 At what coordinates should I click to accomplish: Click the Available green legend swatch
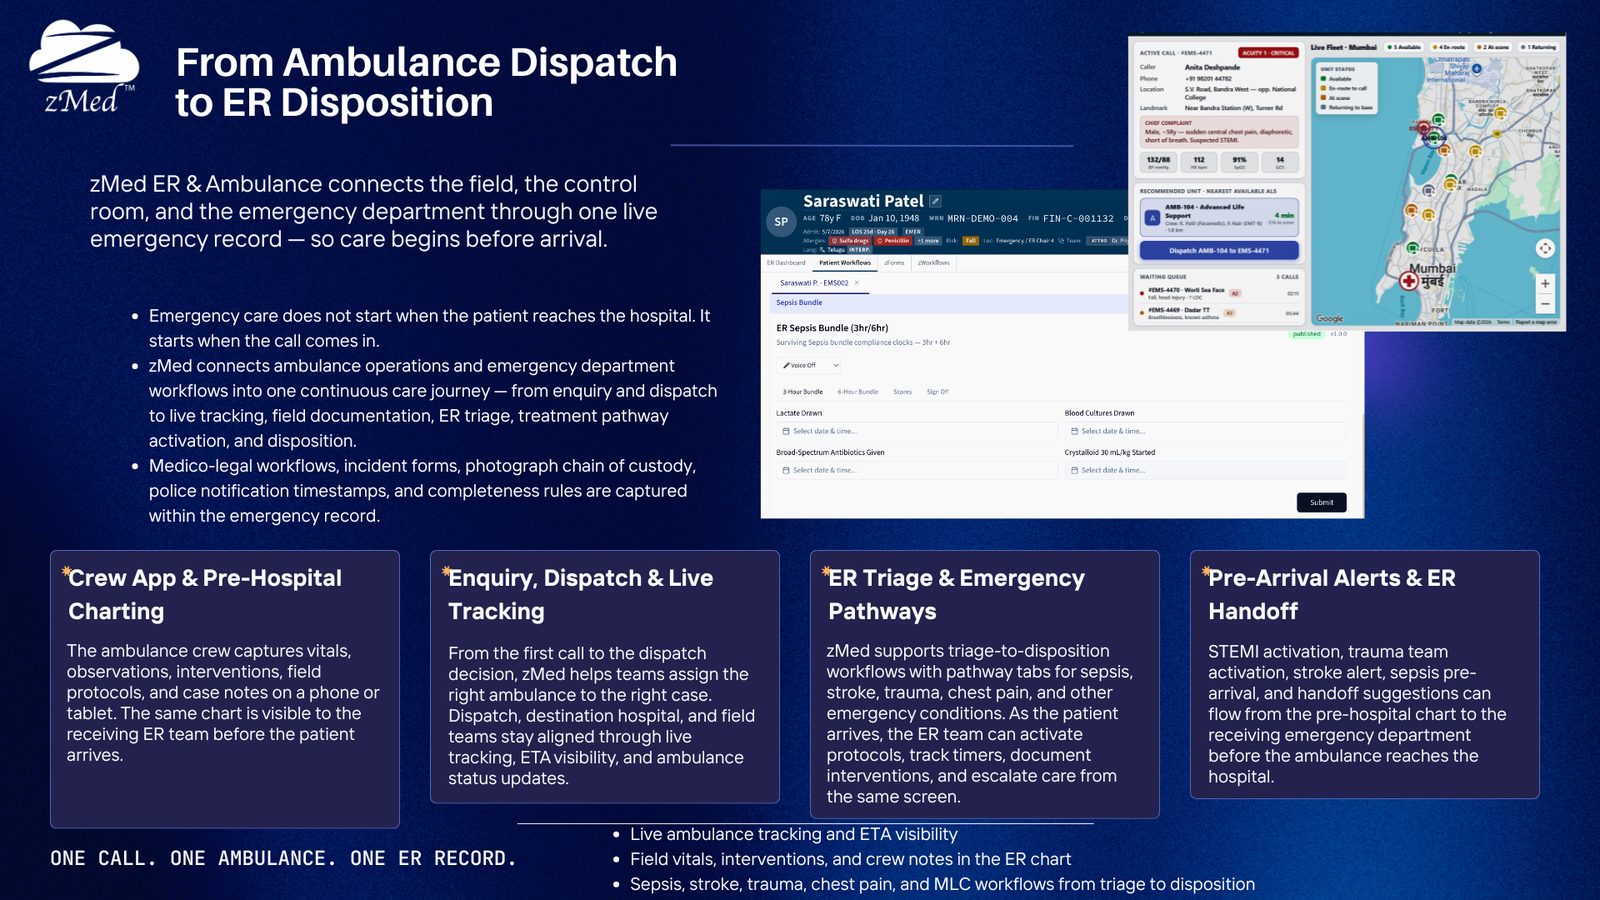click(1323, 78)
